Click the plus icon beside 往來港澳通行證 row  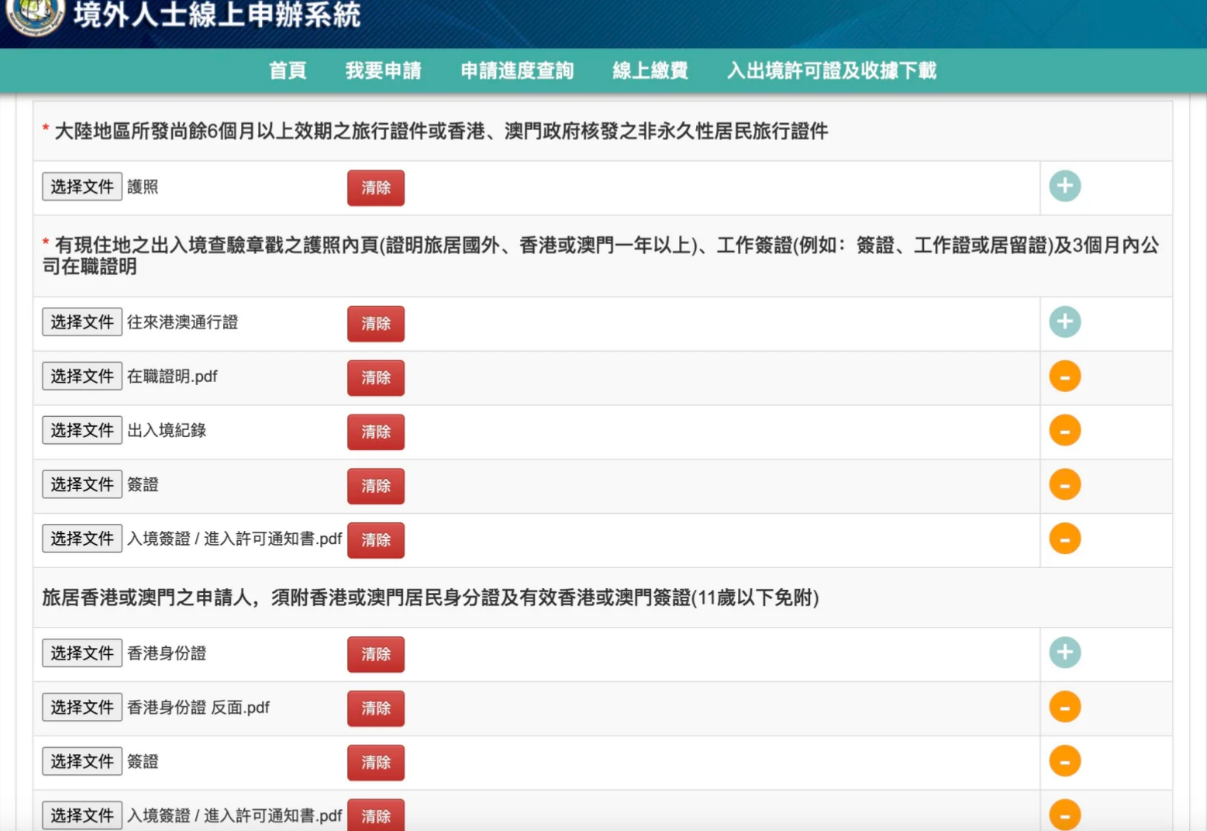pos(1065,322)
